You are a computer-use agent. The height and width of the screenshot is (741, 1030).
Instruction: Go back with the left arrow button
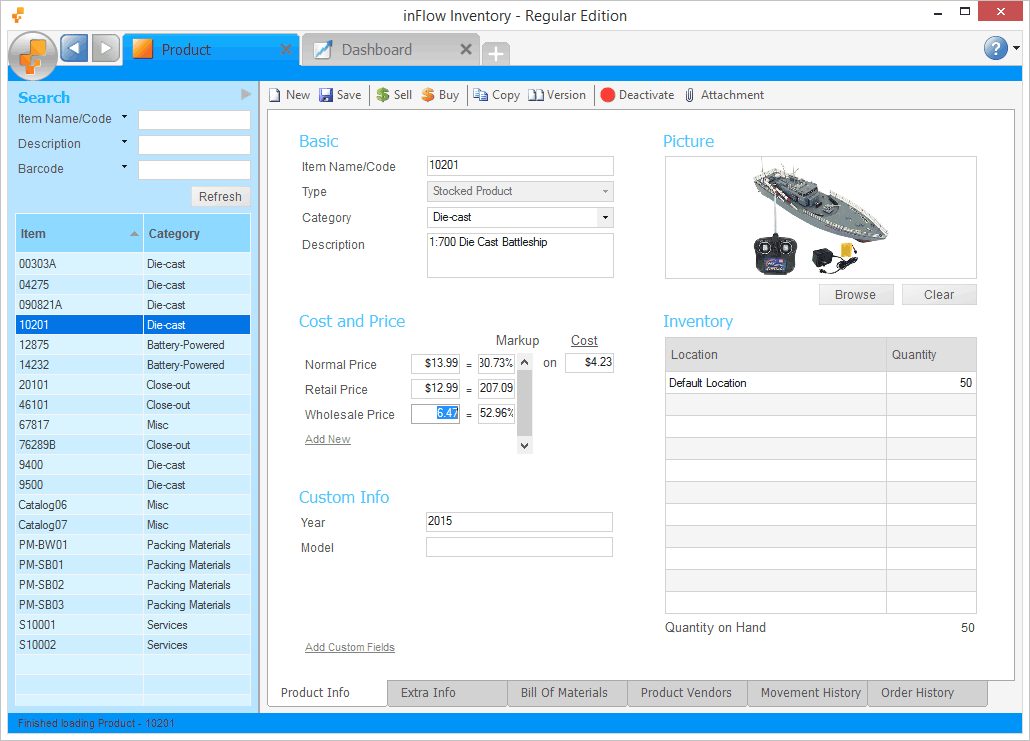pos(74,48)
